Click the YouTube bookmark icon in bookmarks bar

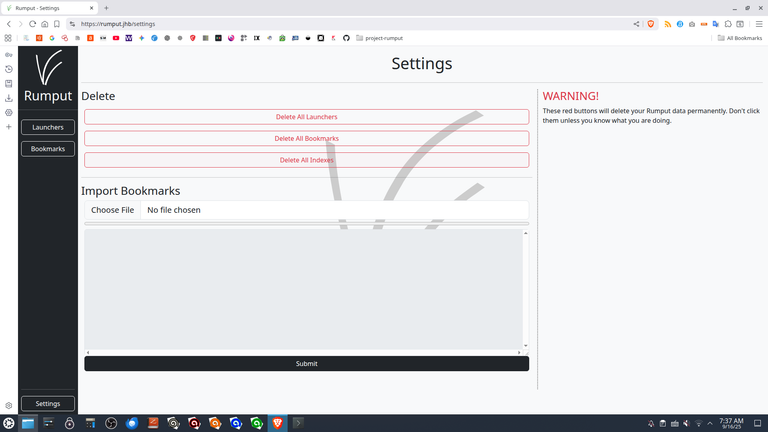point(116,38)
